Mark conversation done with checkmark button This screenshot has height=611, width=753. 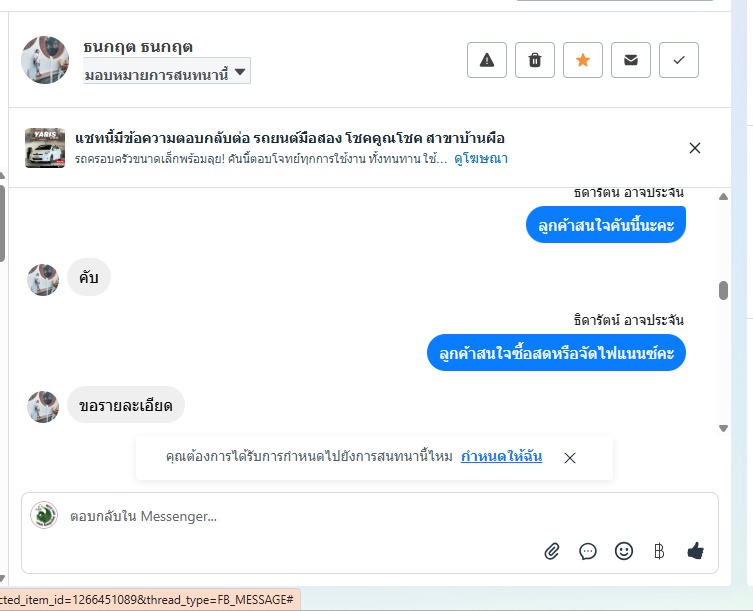tap(679, 60)
